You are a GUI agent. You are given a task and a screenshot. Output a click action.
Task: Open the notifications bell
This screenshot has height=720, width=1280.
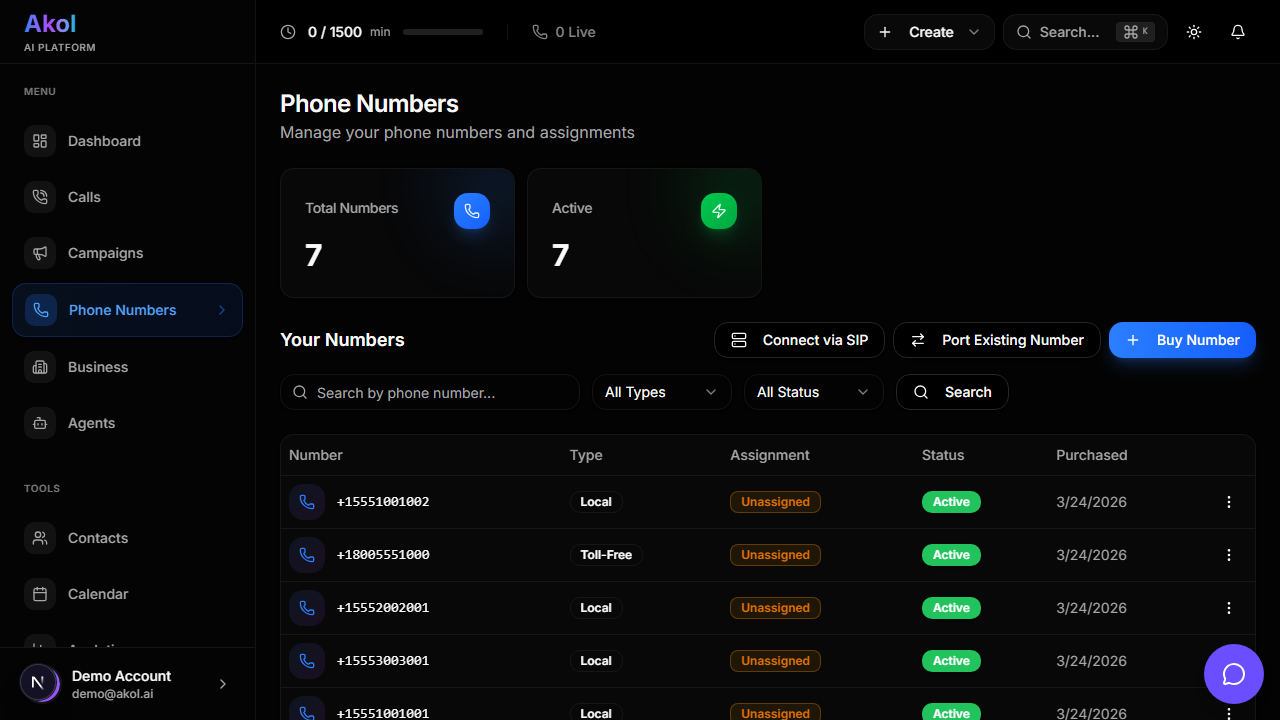1237,32
